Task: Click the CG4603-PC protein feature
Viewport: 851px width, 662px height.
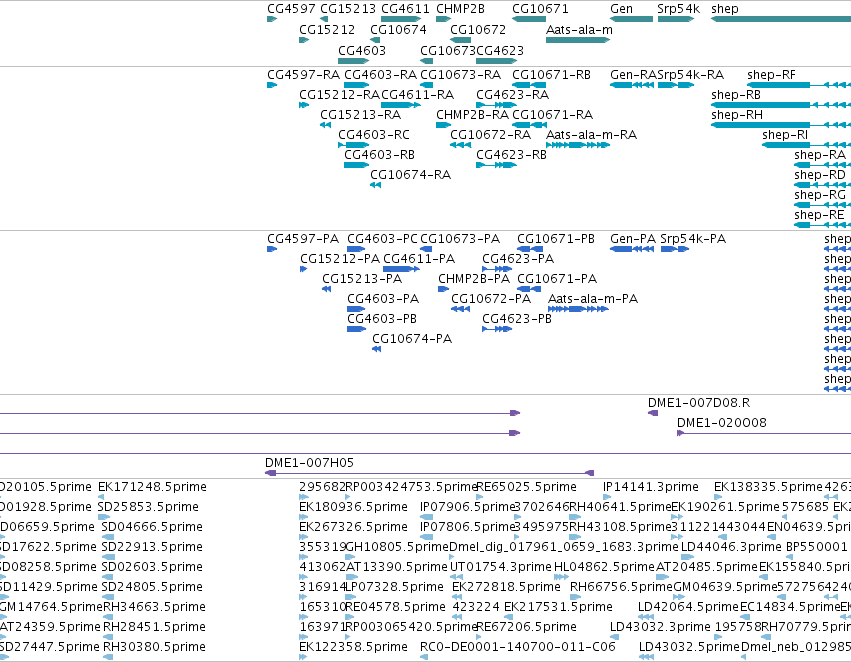Action: pyautogui.click(x=356, y=249)
